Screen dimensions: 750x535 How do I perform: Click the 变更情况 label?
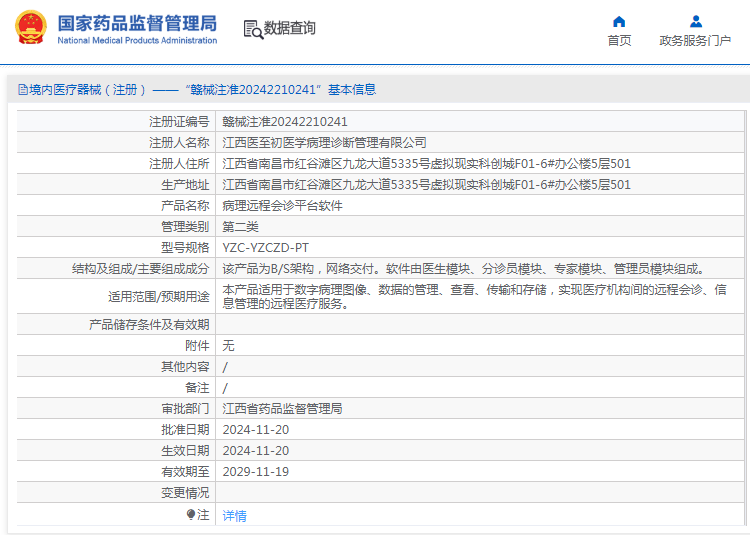click(185, 492)
